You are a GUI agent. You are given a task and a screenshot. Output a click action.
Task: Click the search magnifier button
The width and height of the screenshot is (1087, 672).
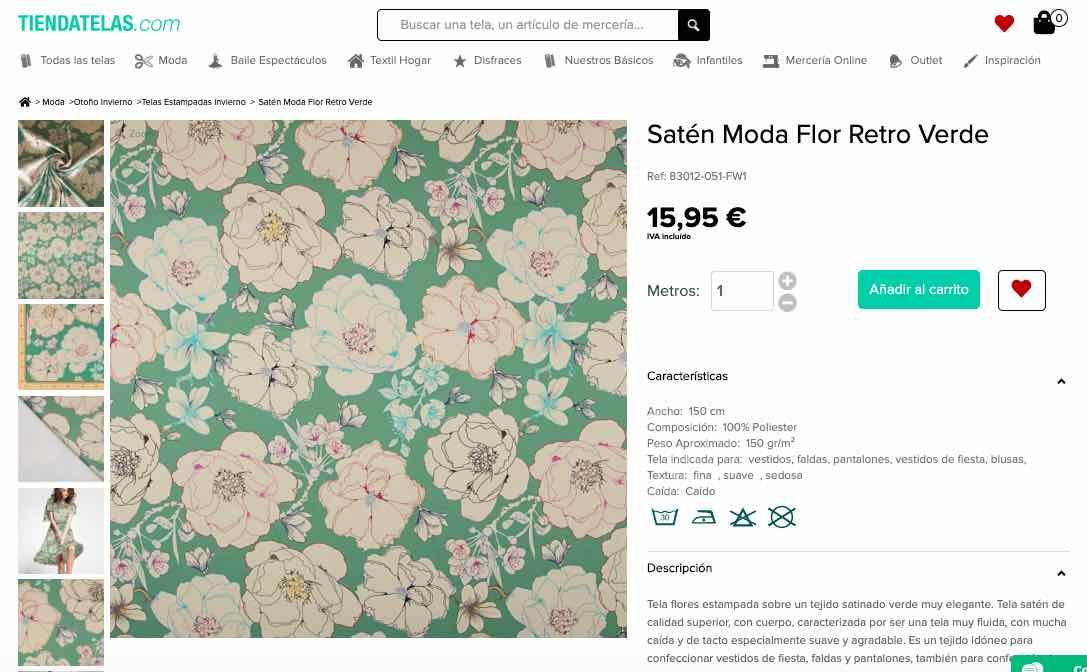(693, 25)
